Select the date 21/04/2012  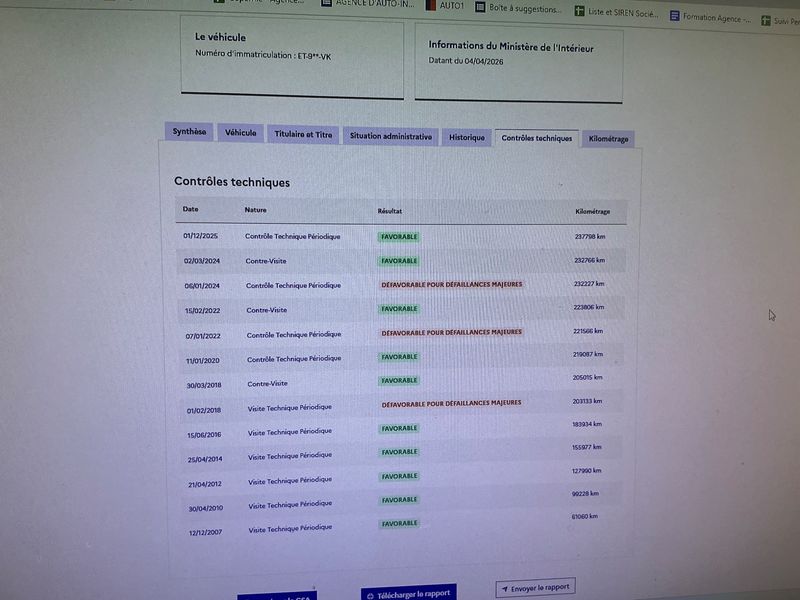[x=205, y=484]
